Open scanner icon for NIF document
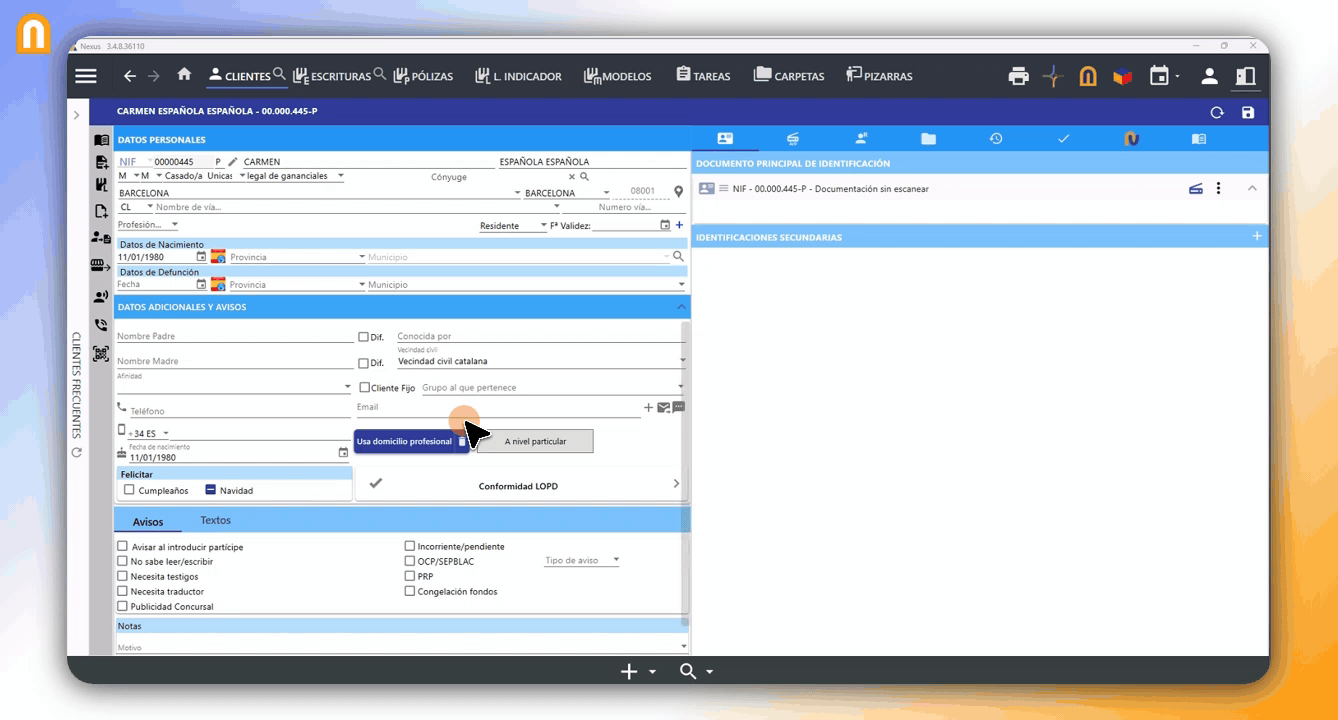1338x720 pixels. 1195,188
